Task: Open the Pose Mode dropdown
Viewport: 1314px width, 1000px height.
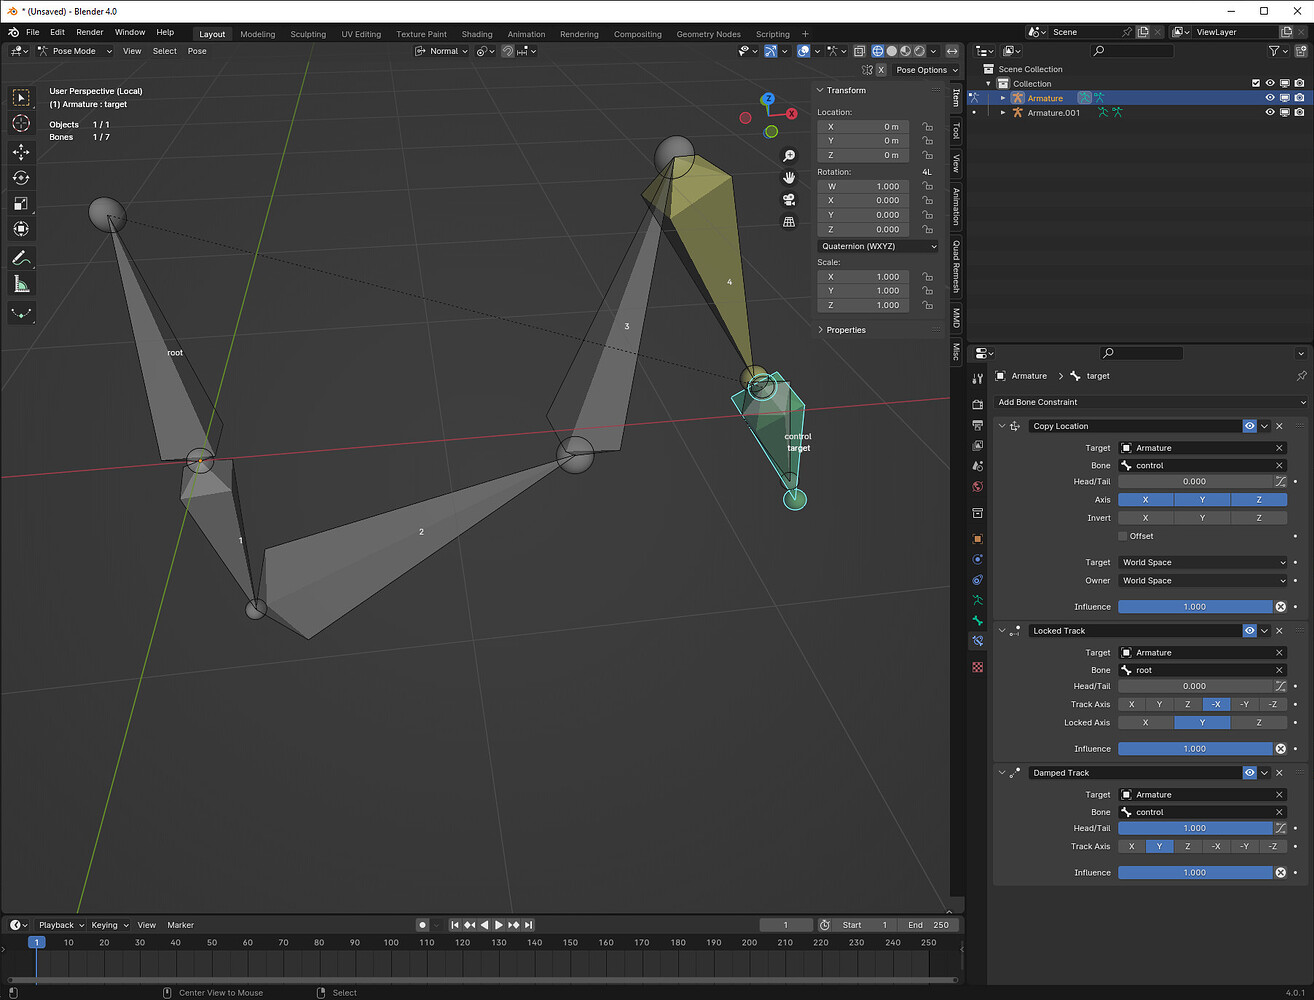Action: pyautogui.click(x=75, y=51)
